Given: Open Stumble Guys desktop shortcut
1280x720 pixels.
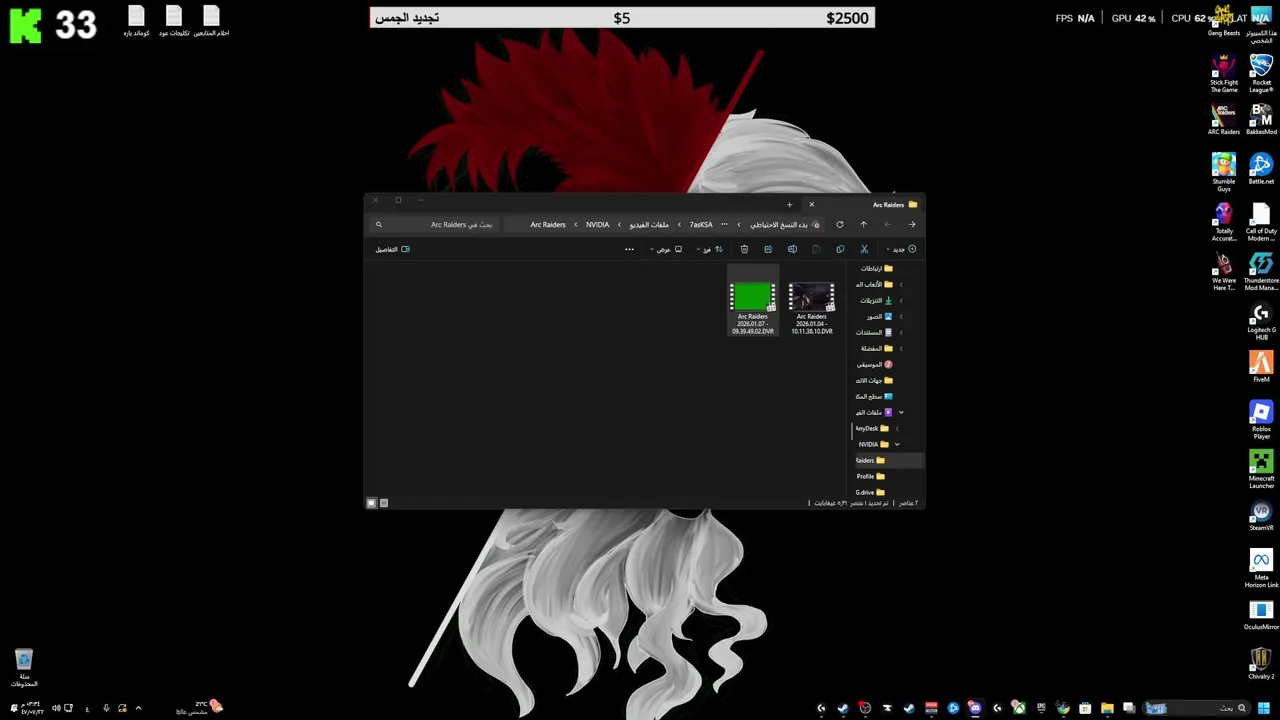Looking at the screenshot, I should coord(1224,171).
